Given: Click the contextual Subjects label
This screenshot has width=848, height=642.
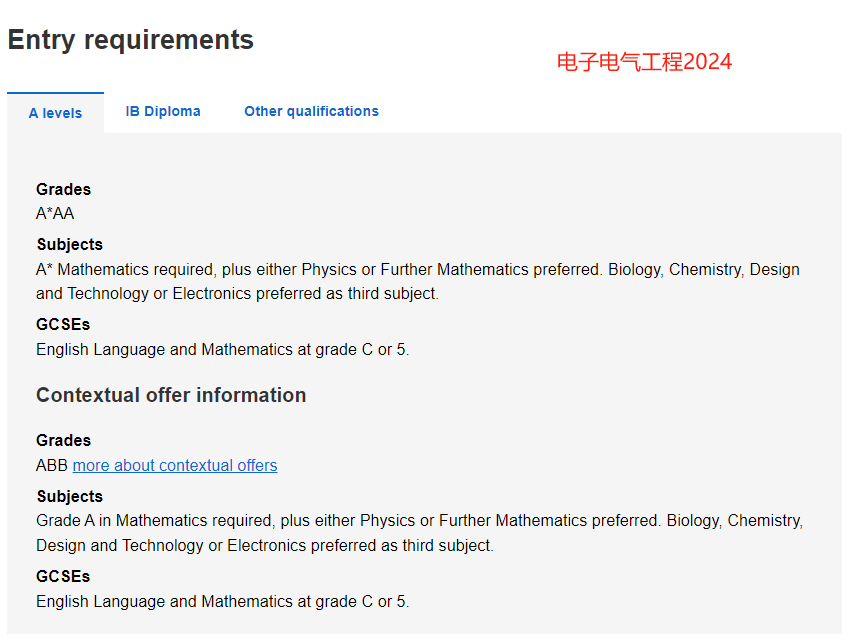Looking at the screenshot, I should click(x=69, y=497).
